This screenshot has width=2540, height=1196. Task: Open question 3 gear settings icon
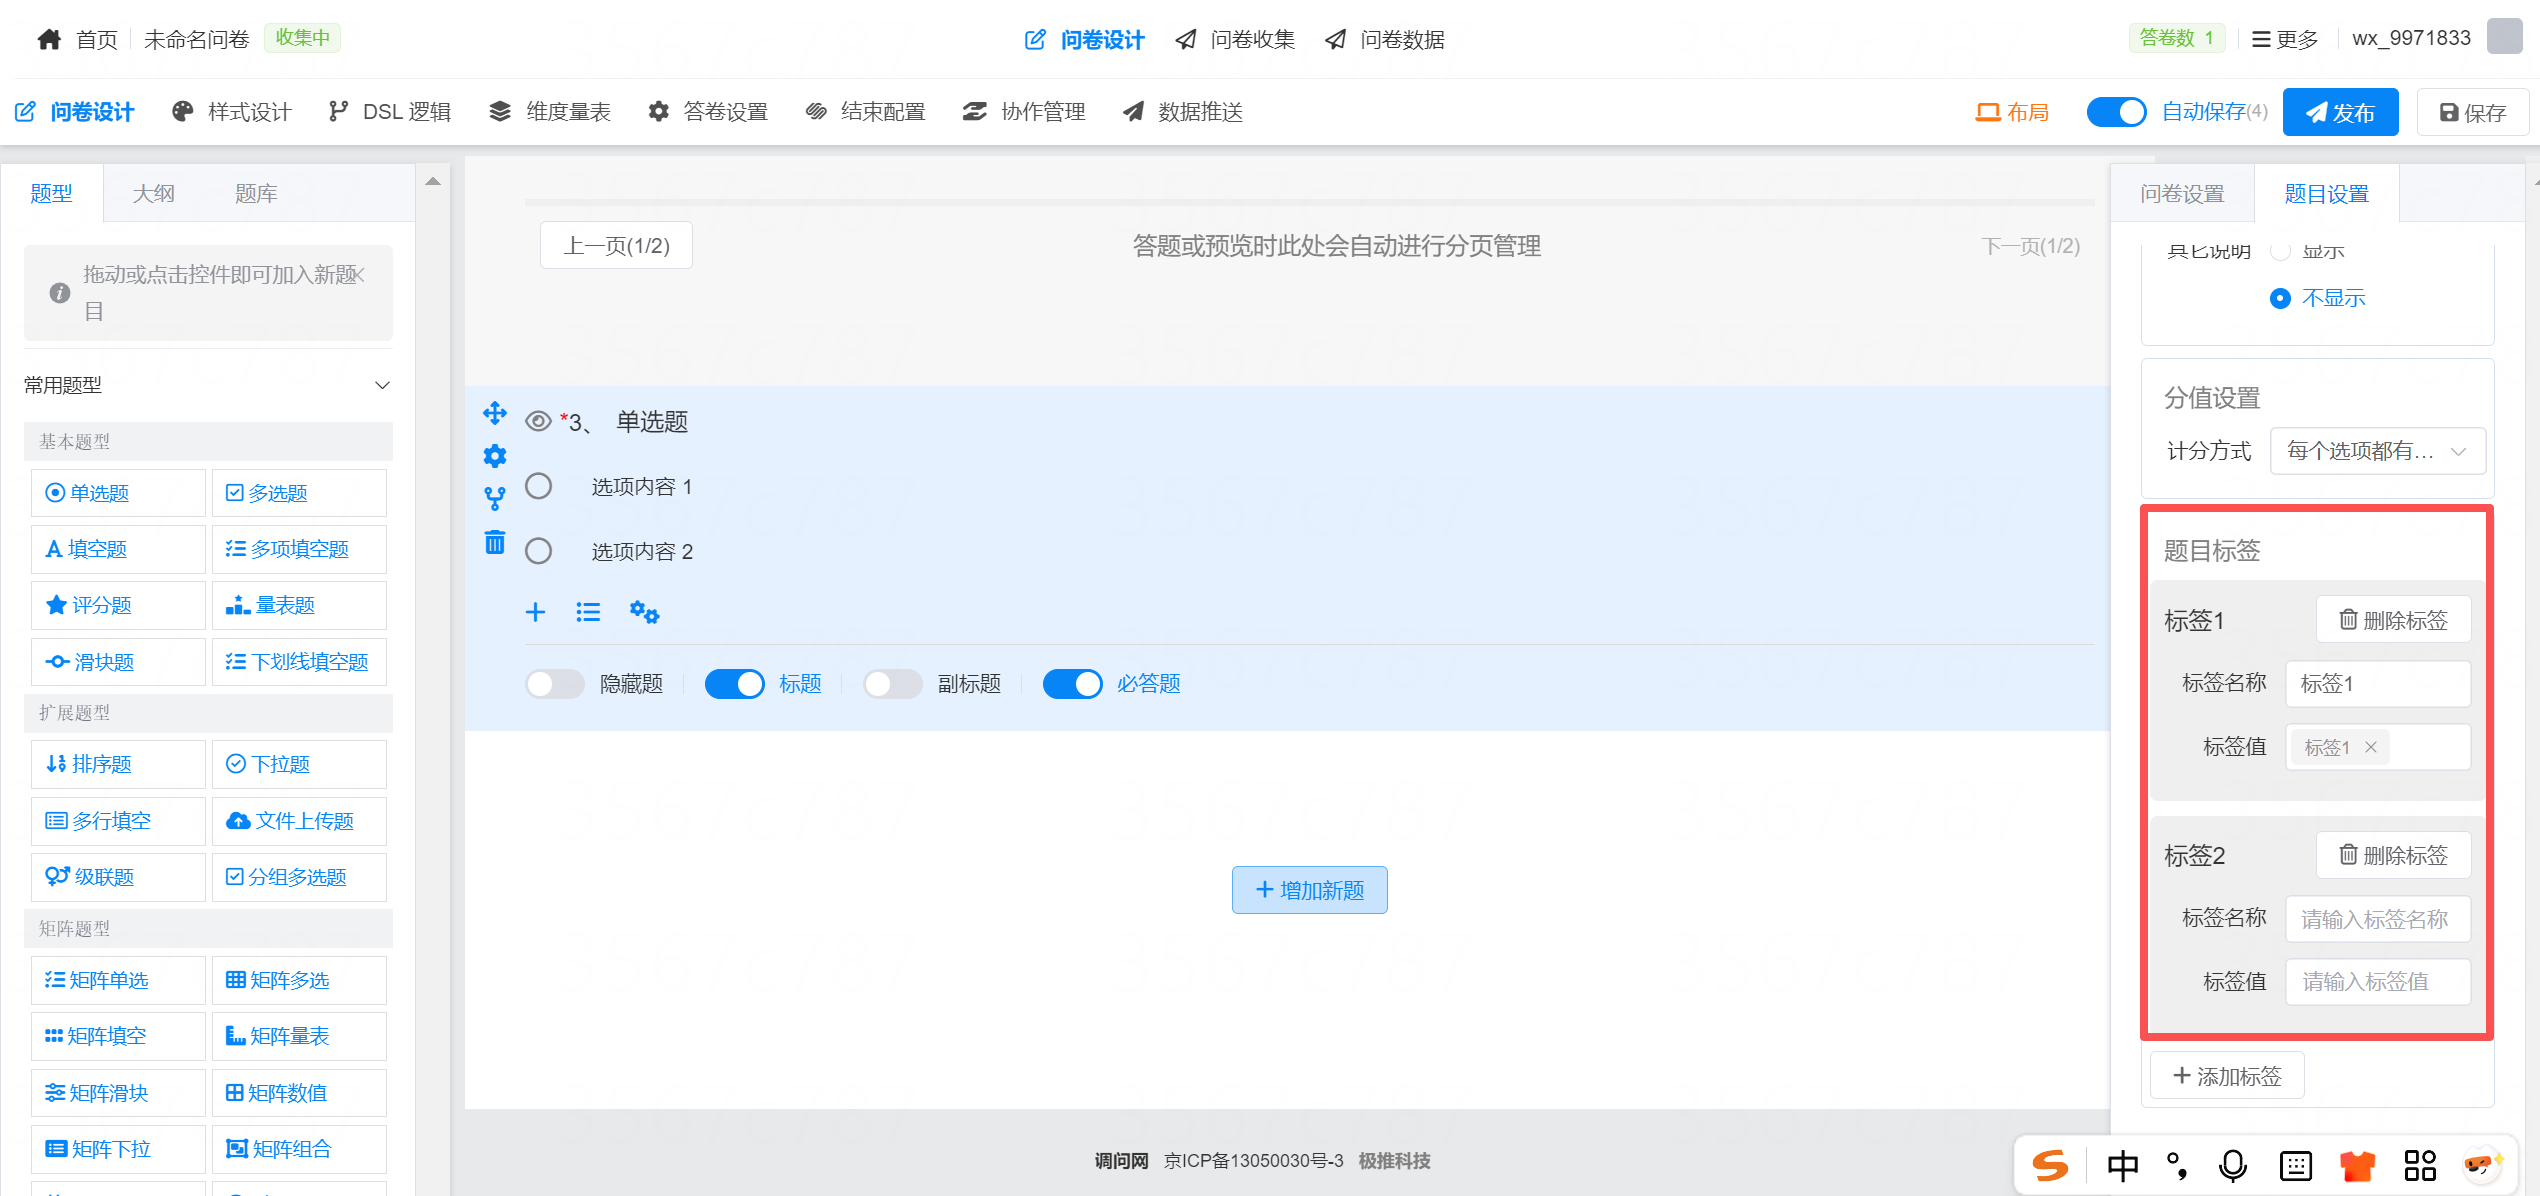click(495, 457)
